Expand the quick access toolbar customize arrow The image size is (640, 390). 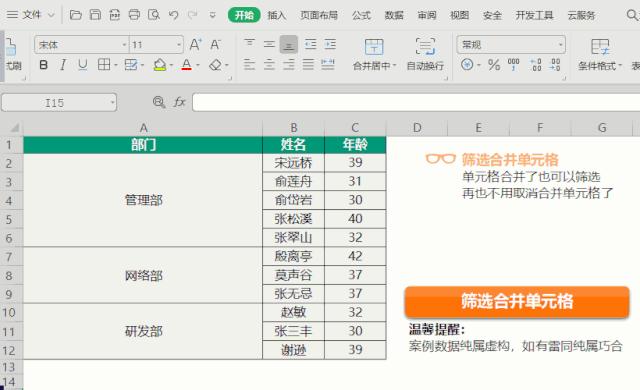point(212,16)
